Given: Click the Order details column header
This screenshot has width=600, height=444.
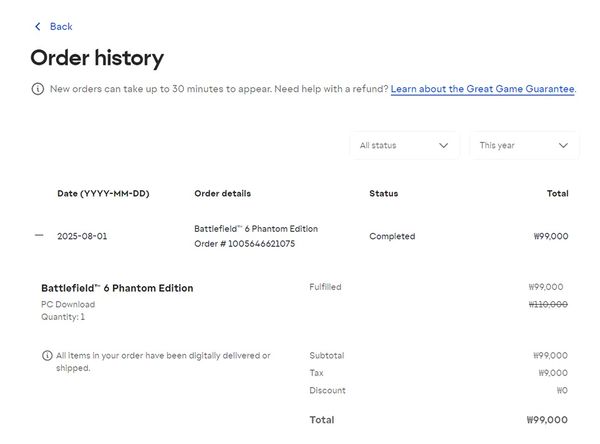Looking at the screenshot, I should (x=222, y=193).
